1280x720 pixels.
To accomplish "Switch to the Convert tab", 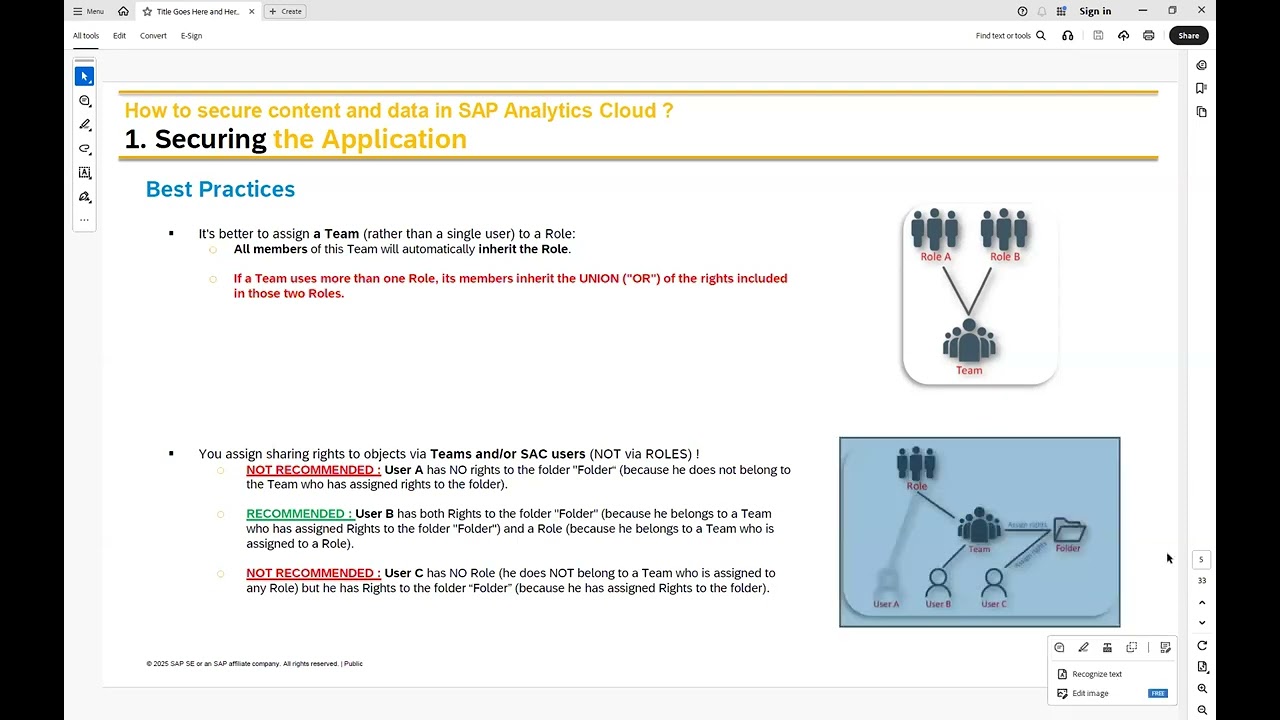I will click(x=153, y=35).
